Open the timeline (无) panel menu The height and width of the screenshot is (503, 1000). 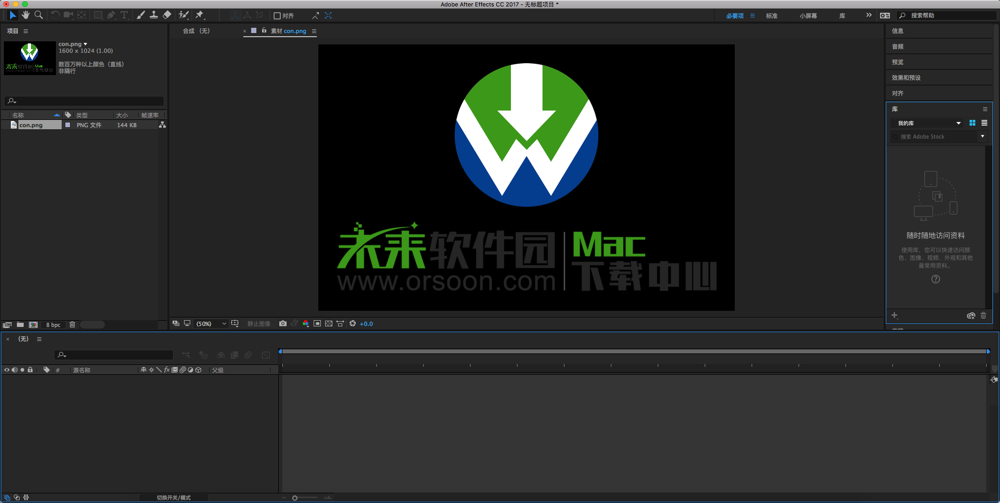point(39,339)
